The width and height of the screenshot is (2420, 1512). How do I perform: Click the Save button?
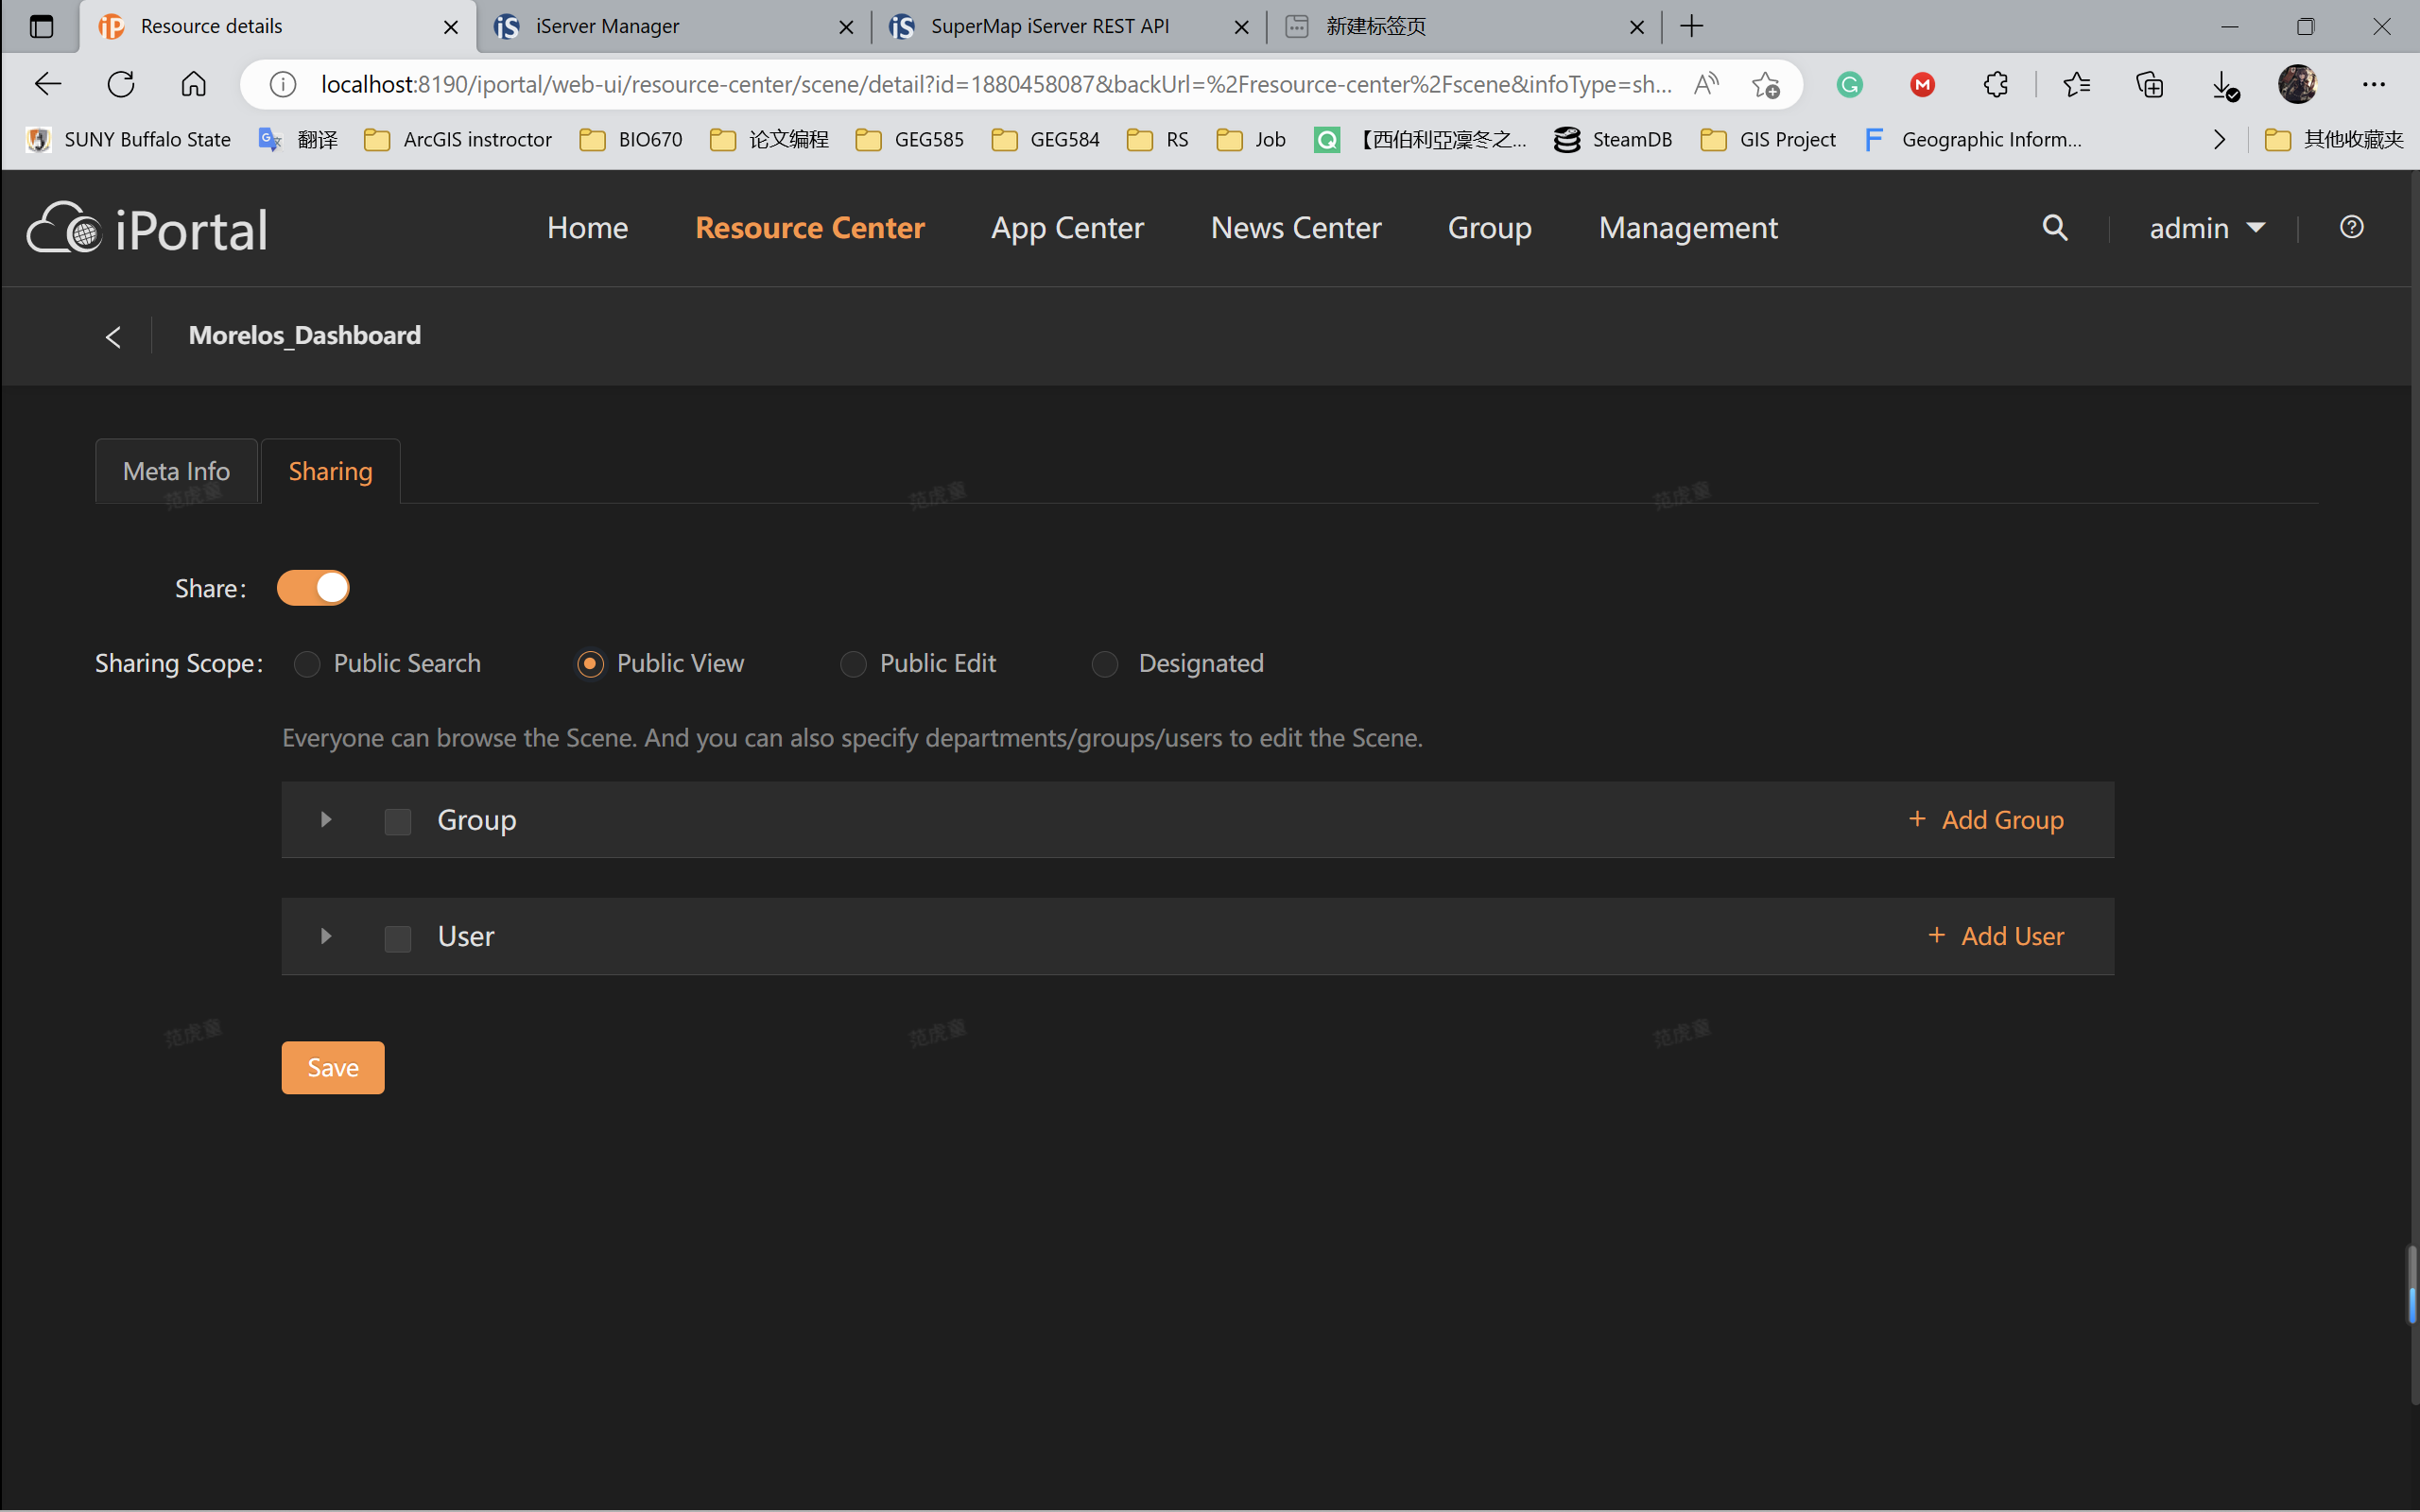coord(332,1067)
